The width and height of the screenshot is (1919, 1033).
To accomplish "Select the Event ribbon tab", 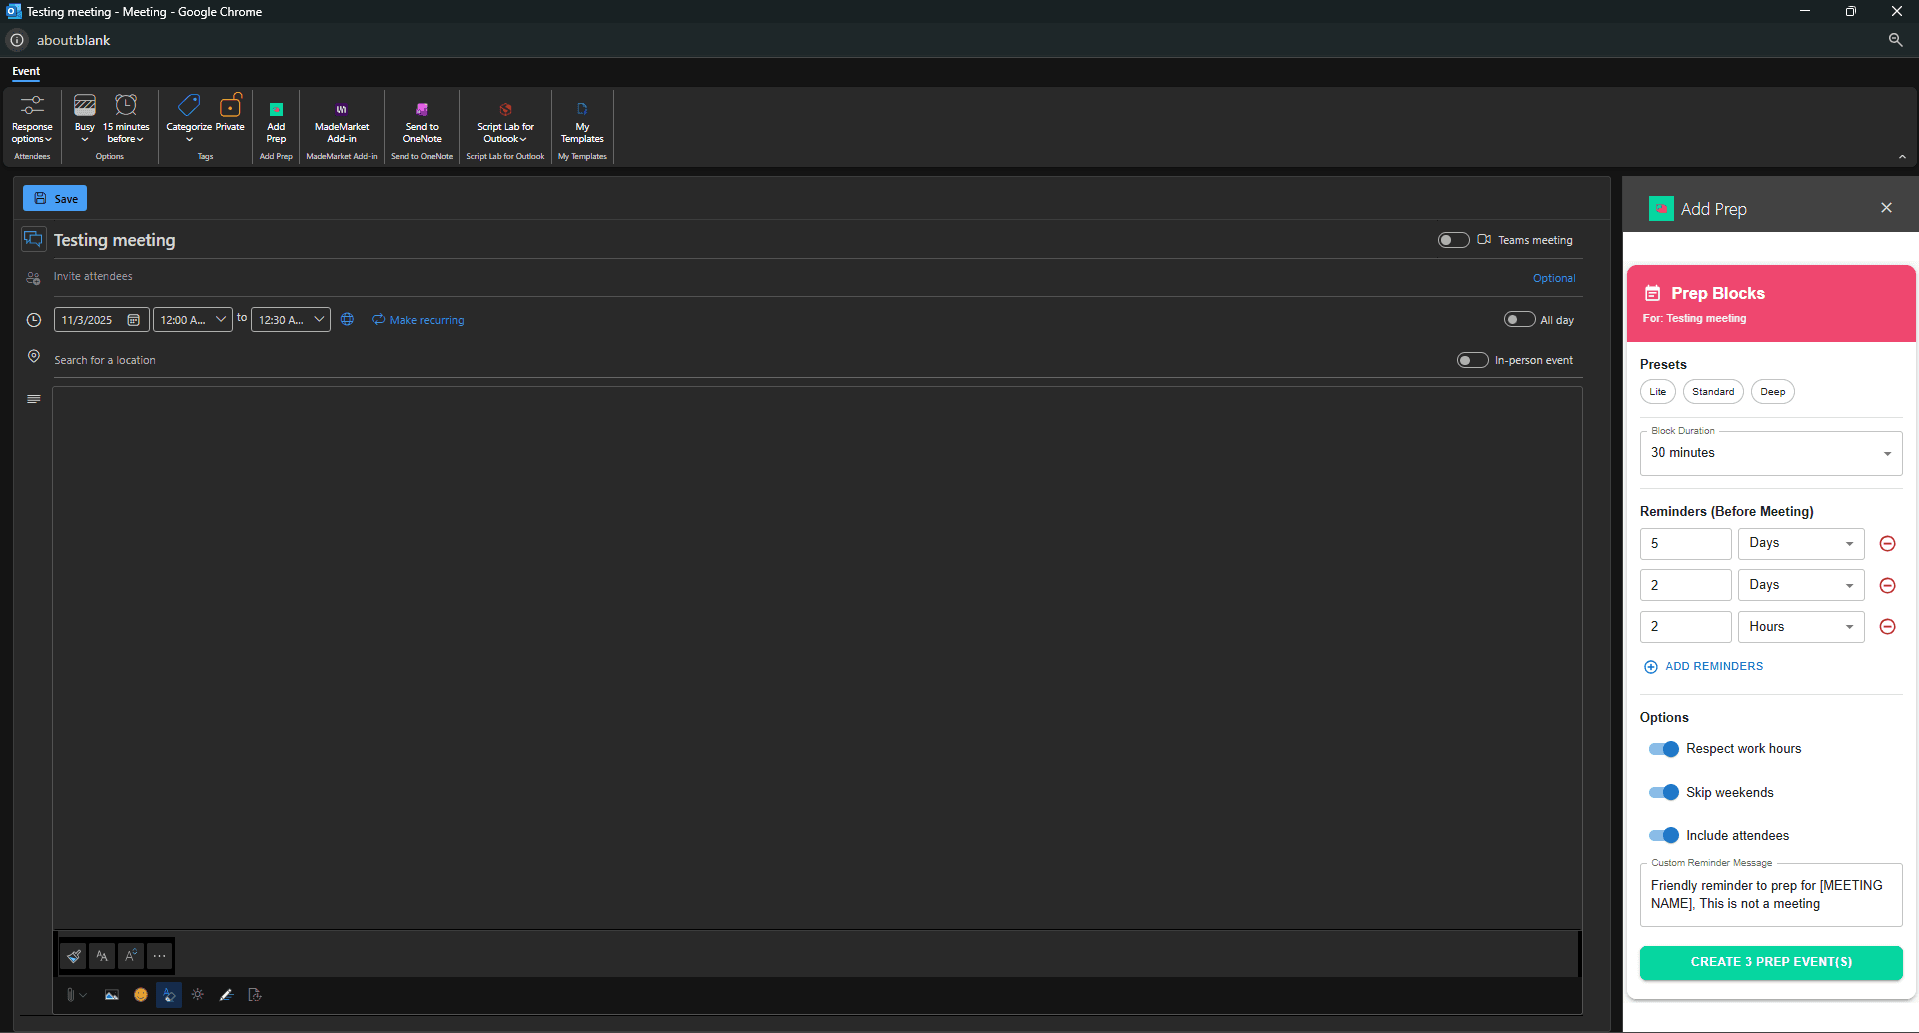I will pos(26,71).
